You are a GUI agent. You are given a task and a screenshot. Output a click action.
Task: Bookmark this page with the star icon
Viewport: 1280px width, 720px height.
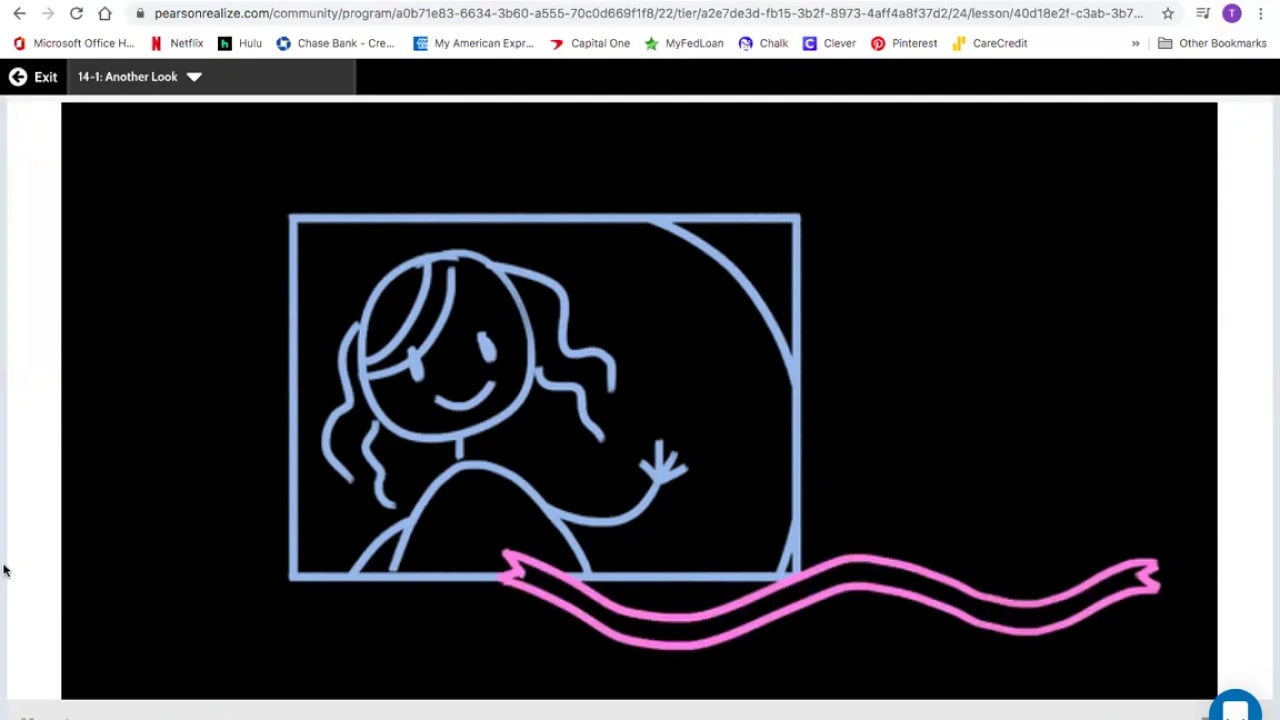pos(1168,13)
